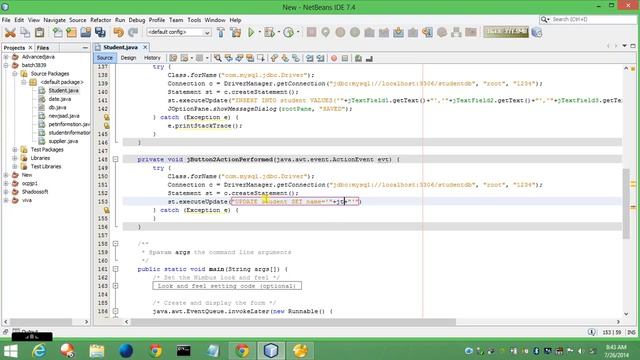Screen dimensions: 640x360
Task: Open command prompt from taskbar
Action: coord(184,350)
